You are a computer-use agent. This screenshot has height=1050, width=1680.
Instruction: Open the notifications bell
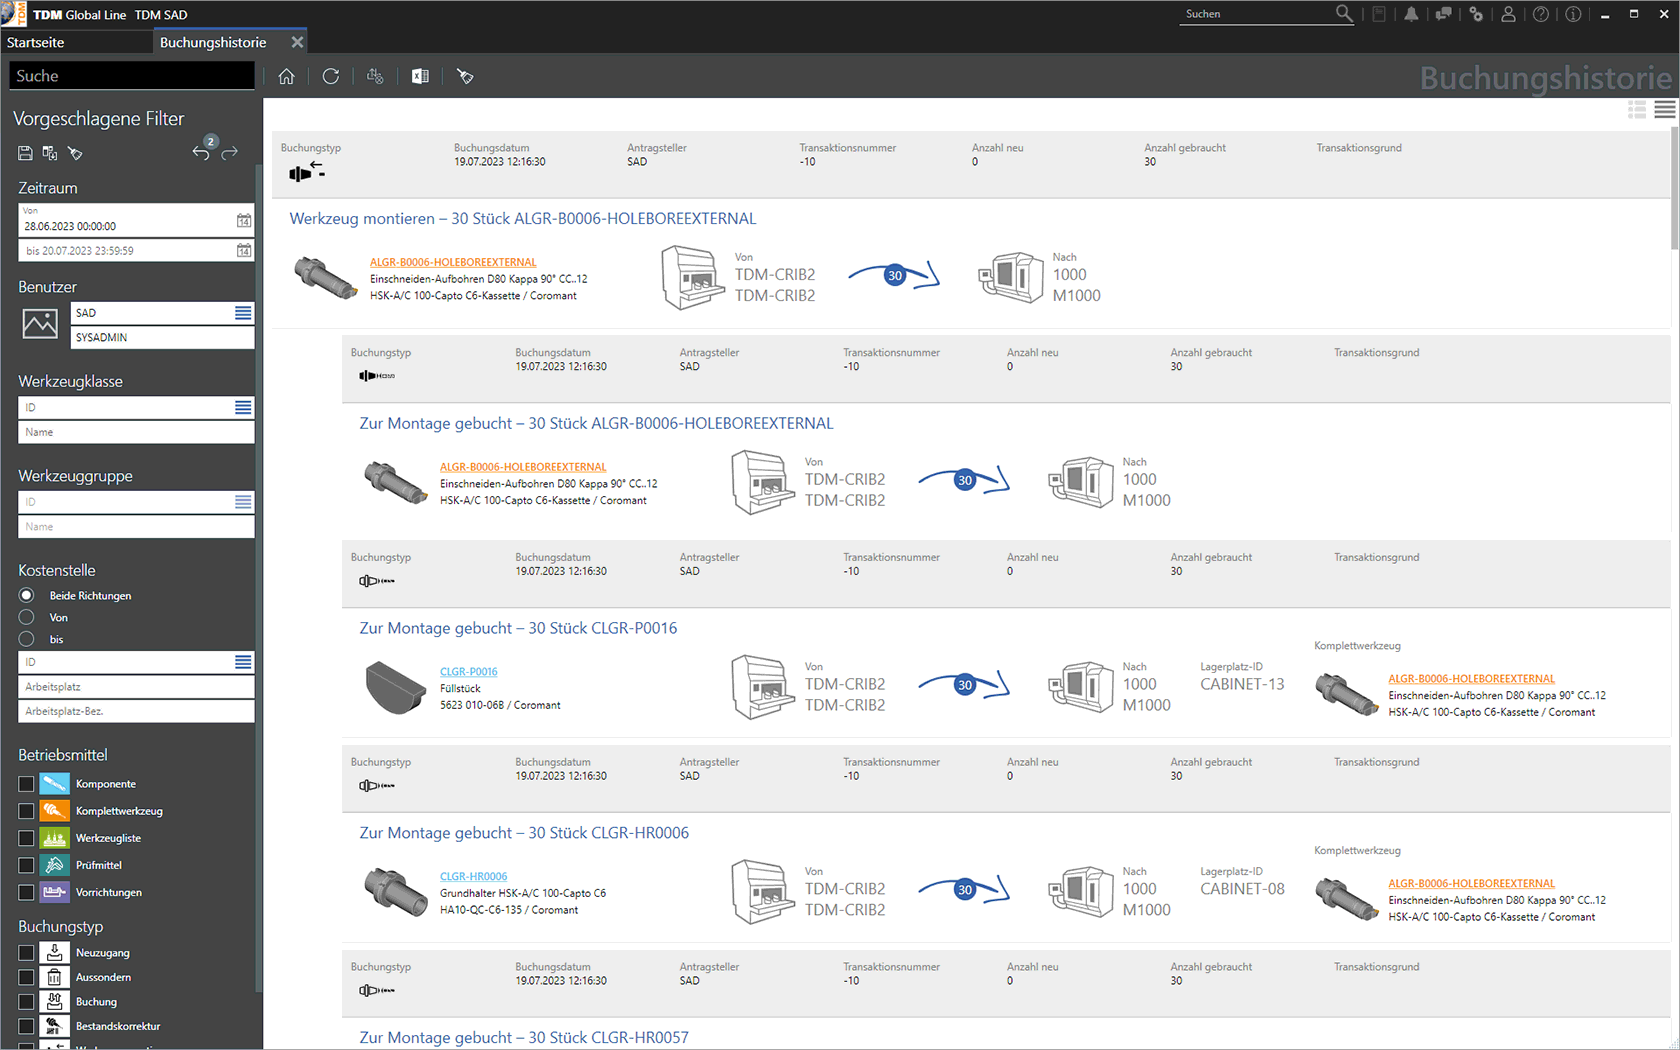click(1411, 14)
